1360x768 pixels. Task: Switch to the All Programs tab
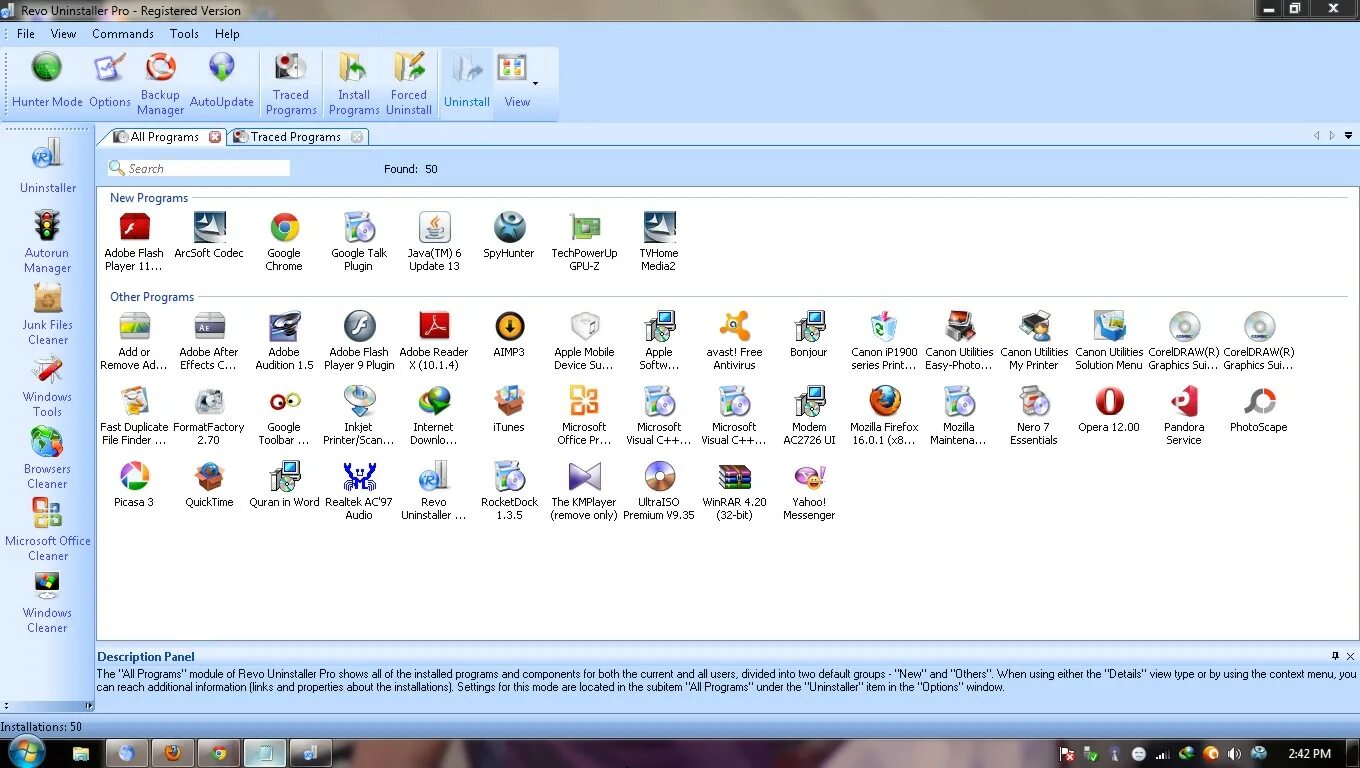(x=165, y=137)
